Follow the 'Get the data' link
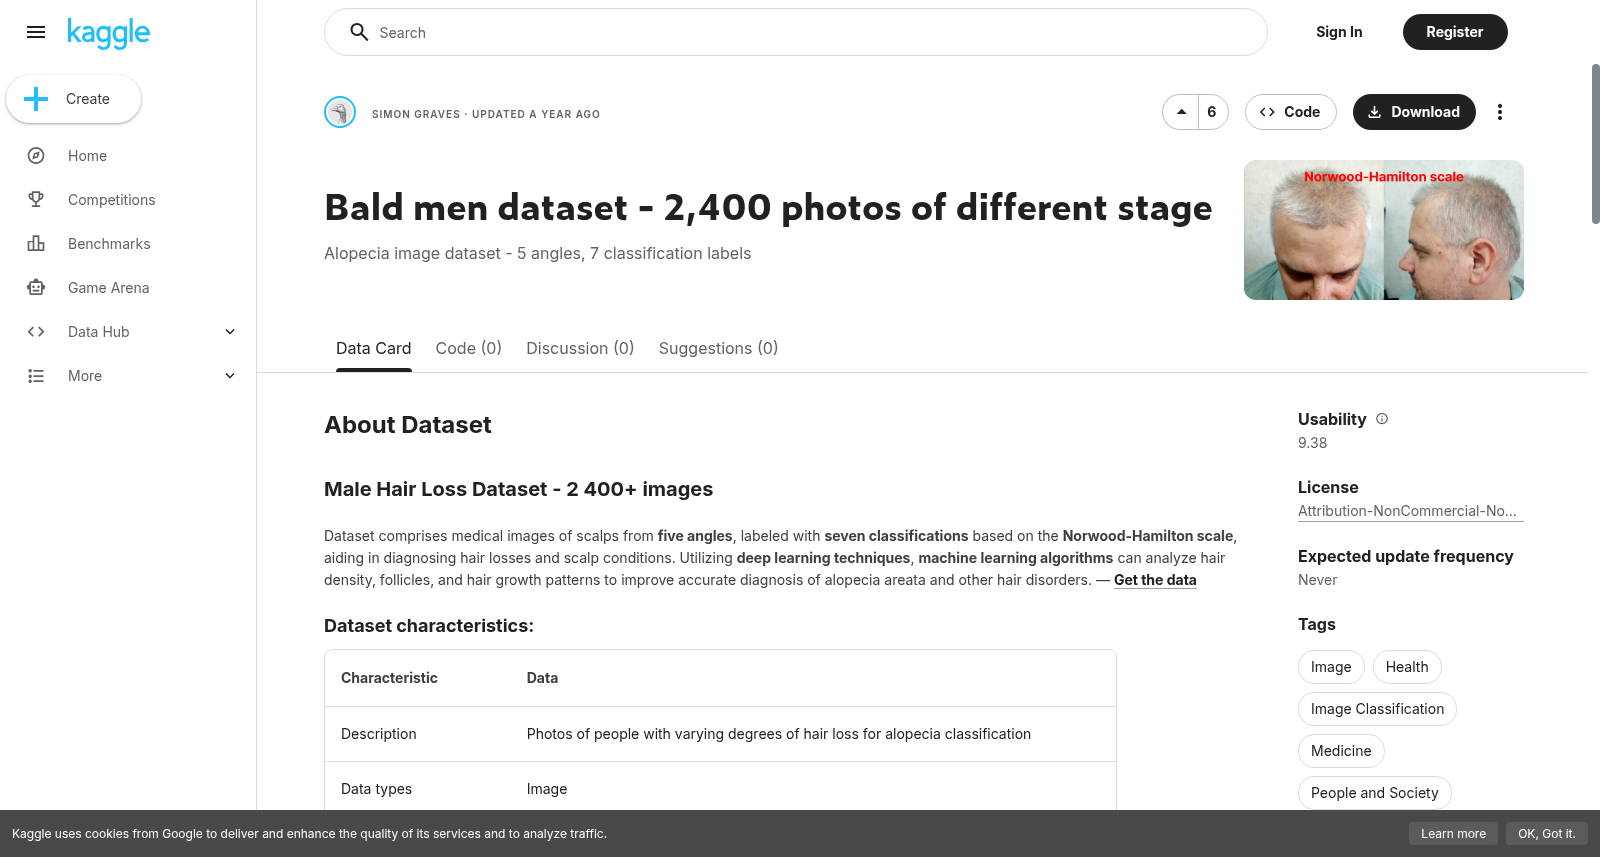The width and height of the screenshot is (1600, 857). point(1155,580)
